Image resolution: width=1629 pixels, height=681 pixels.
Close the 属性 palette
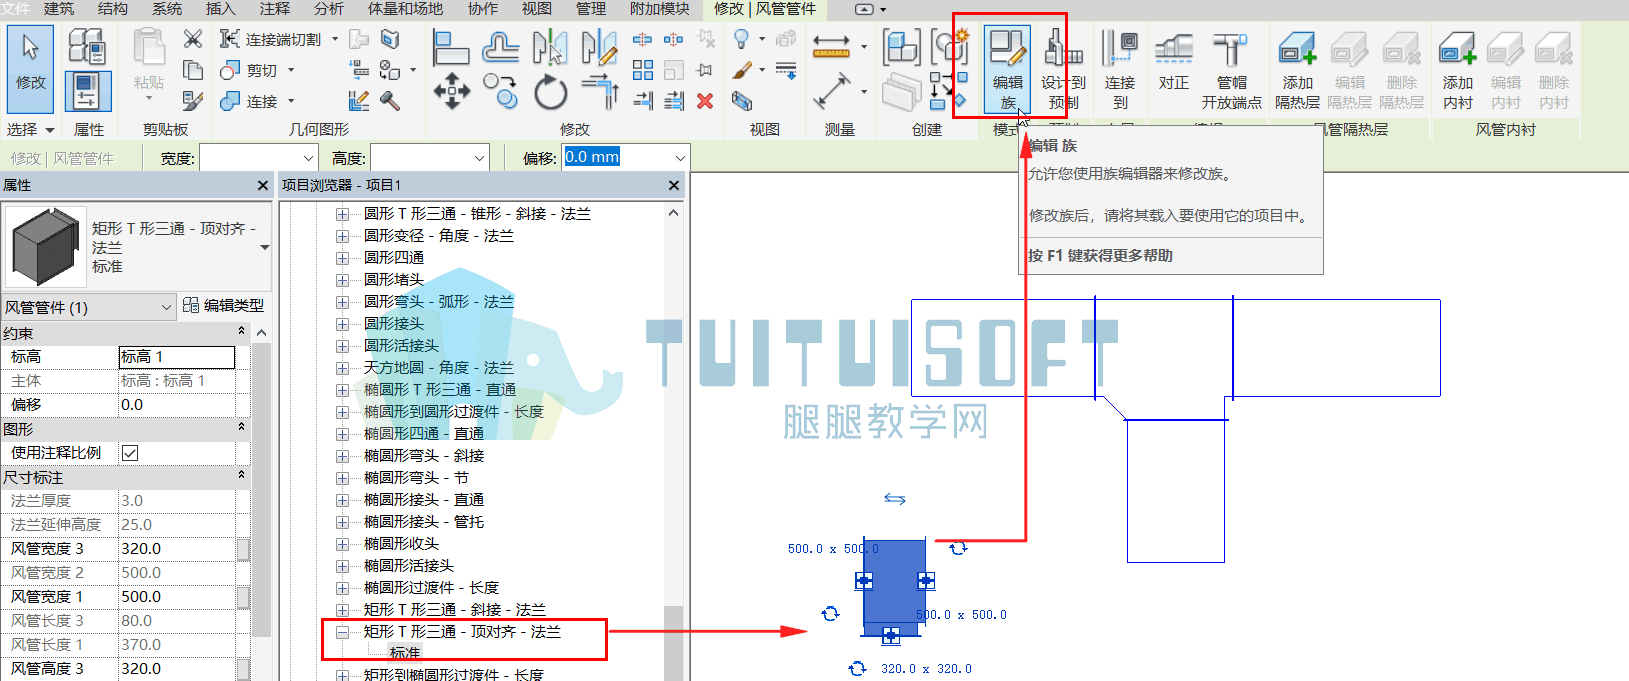(263, 186)
